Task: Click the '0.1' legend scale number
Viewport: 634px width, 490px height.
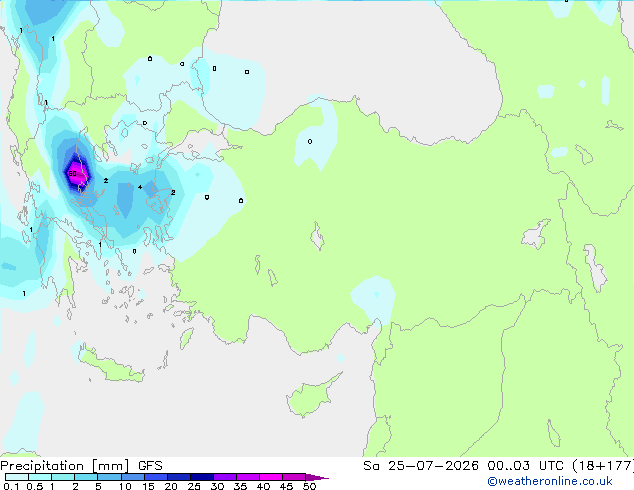Action: 11,486
